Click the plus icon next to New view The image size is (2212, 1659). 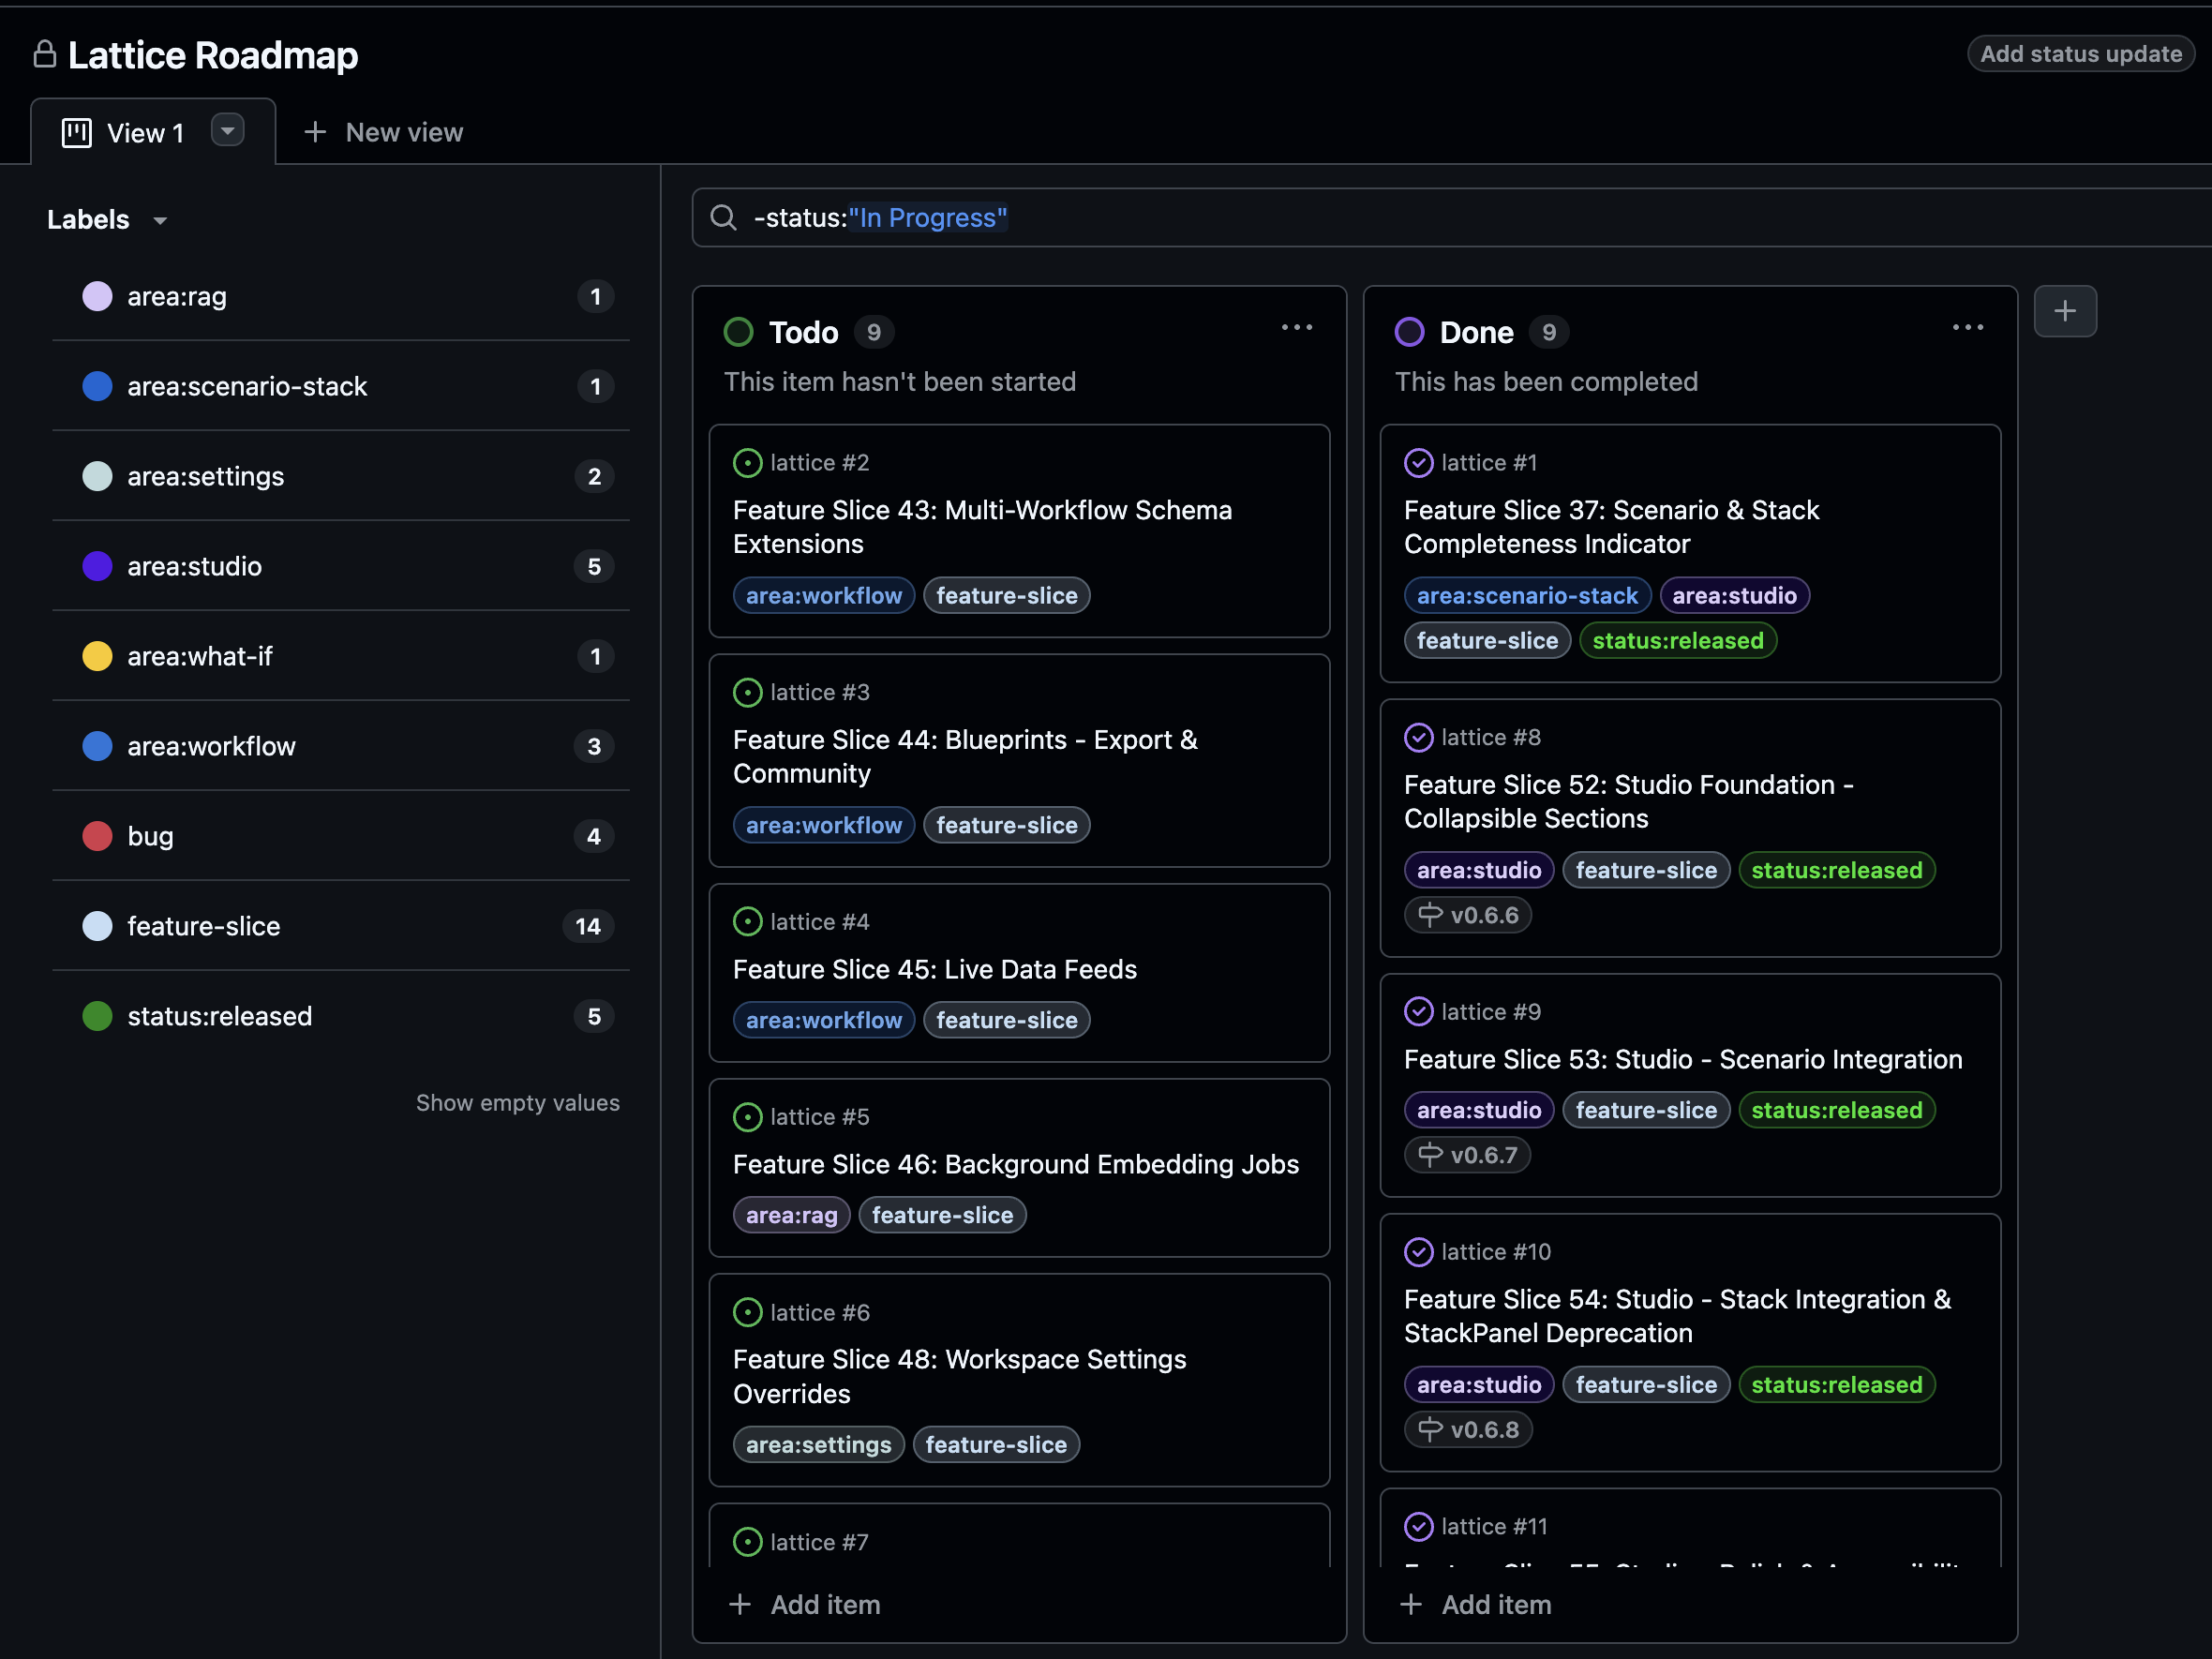(315, 131)
